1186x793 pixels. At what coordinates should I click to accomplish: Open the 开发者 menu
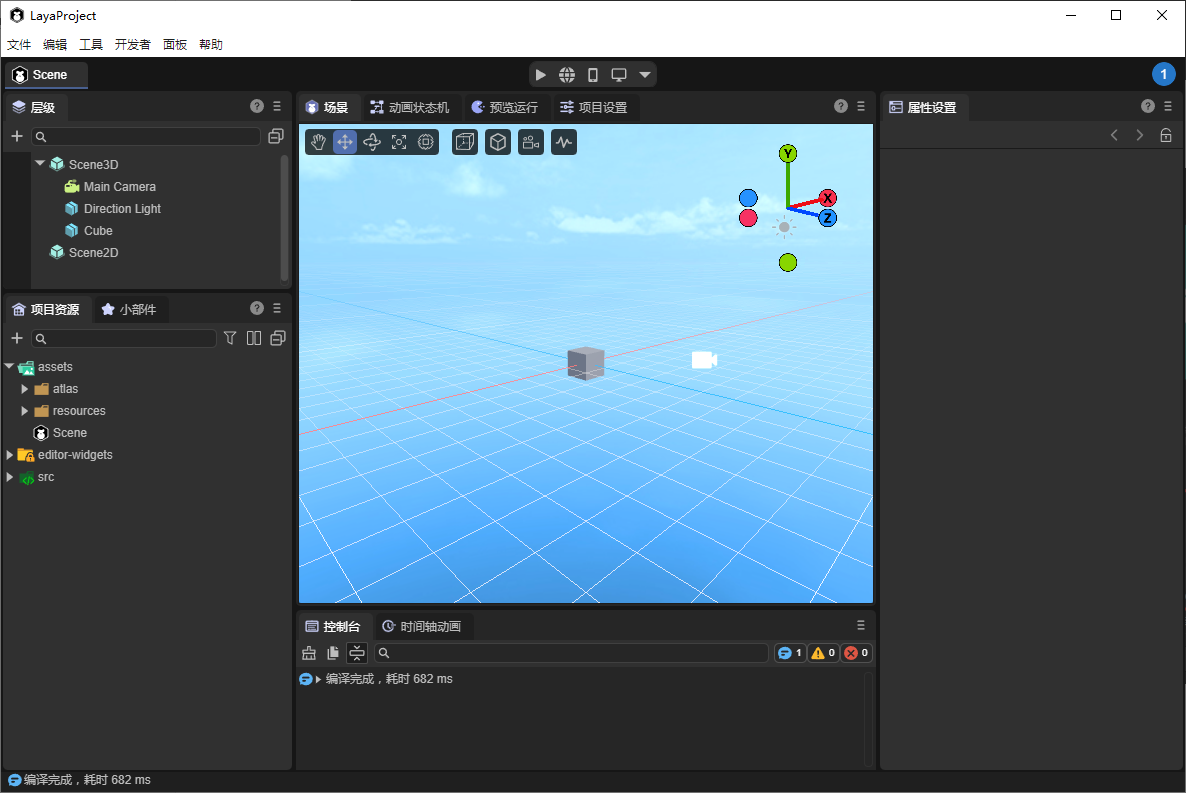[132, 45]
